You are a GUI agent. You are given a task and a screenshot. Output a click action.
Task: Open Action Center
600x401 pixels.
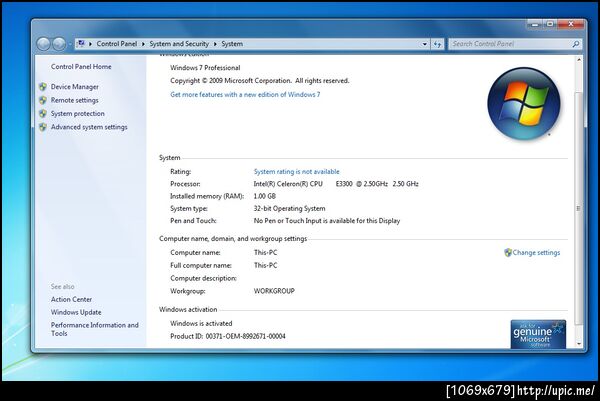coord(71,299)
